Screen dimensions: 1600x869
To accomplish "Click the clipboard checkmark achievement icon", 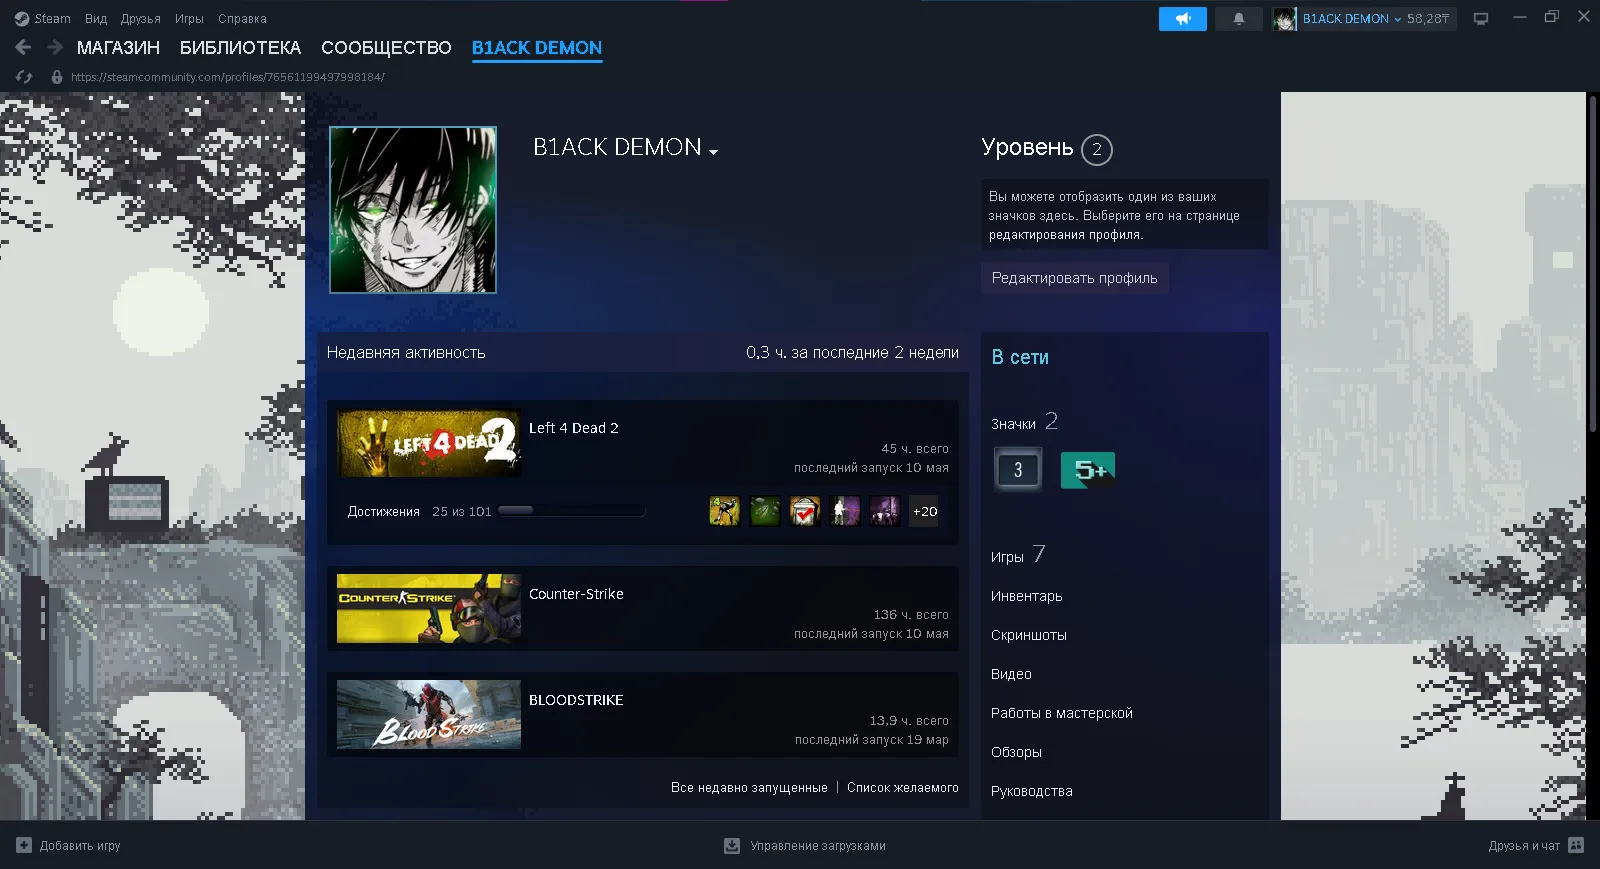I will click(805, 511).
